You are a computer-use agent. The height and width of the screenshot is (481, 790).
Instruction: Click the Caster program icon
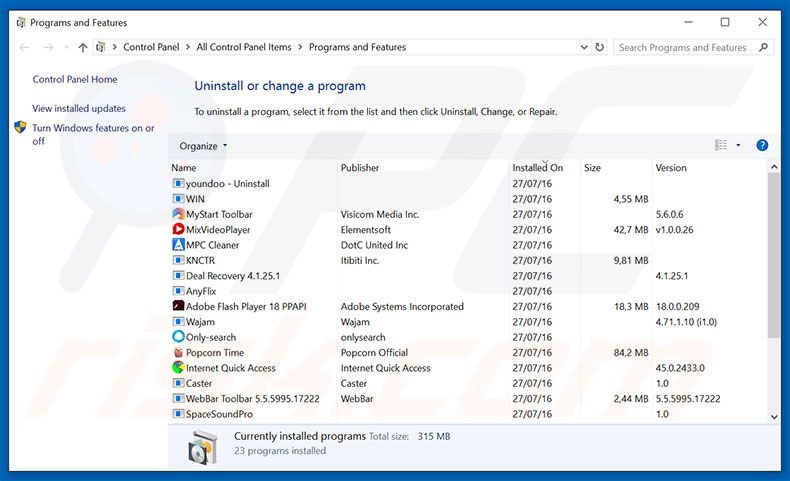178,383
